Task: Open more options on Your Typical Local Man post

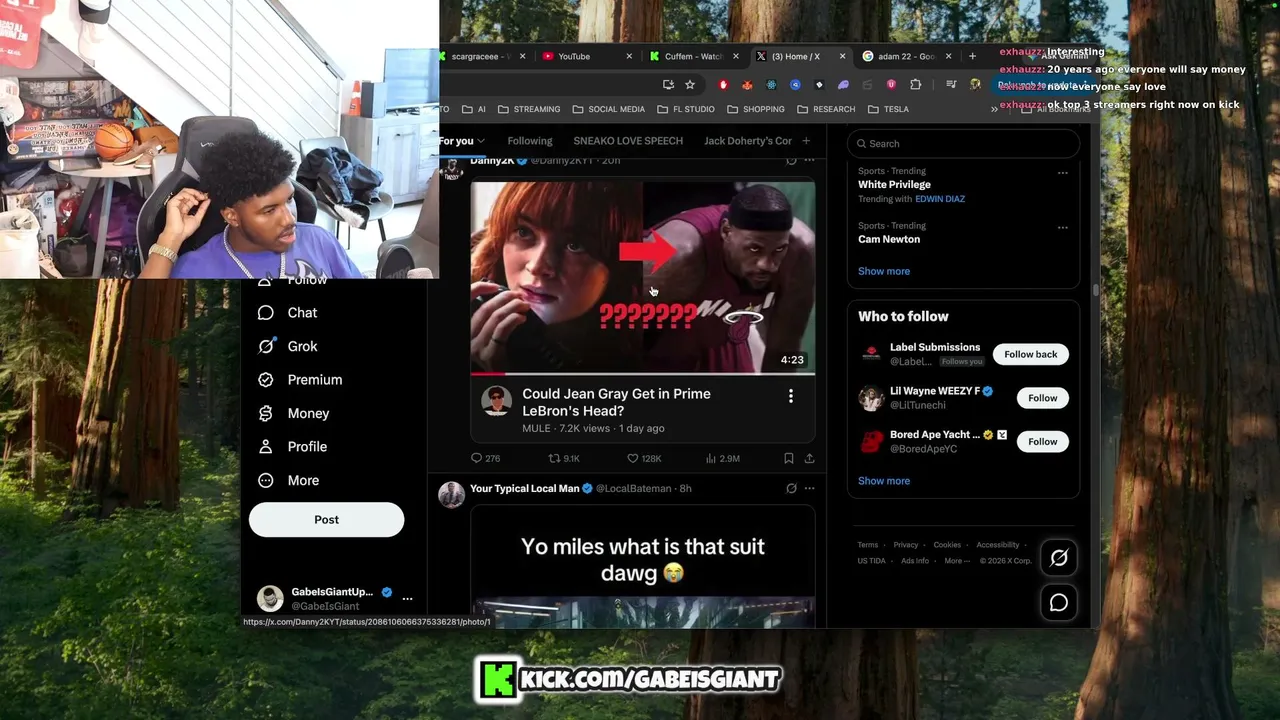Action: (809, 488)
